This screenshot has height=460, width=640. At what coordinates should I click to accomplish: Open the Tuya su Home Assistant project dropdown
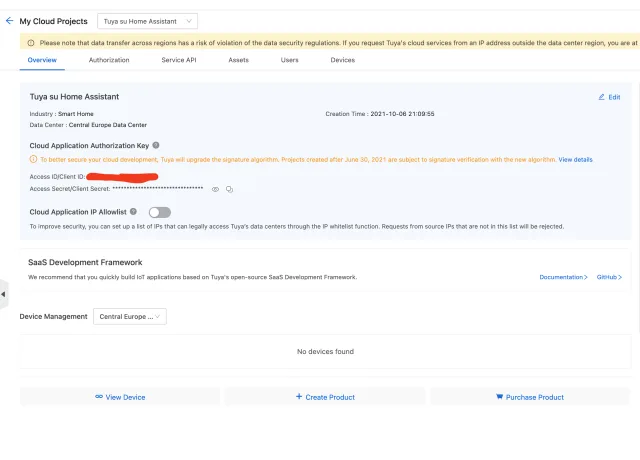tap(148, 21)
